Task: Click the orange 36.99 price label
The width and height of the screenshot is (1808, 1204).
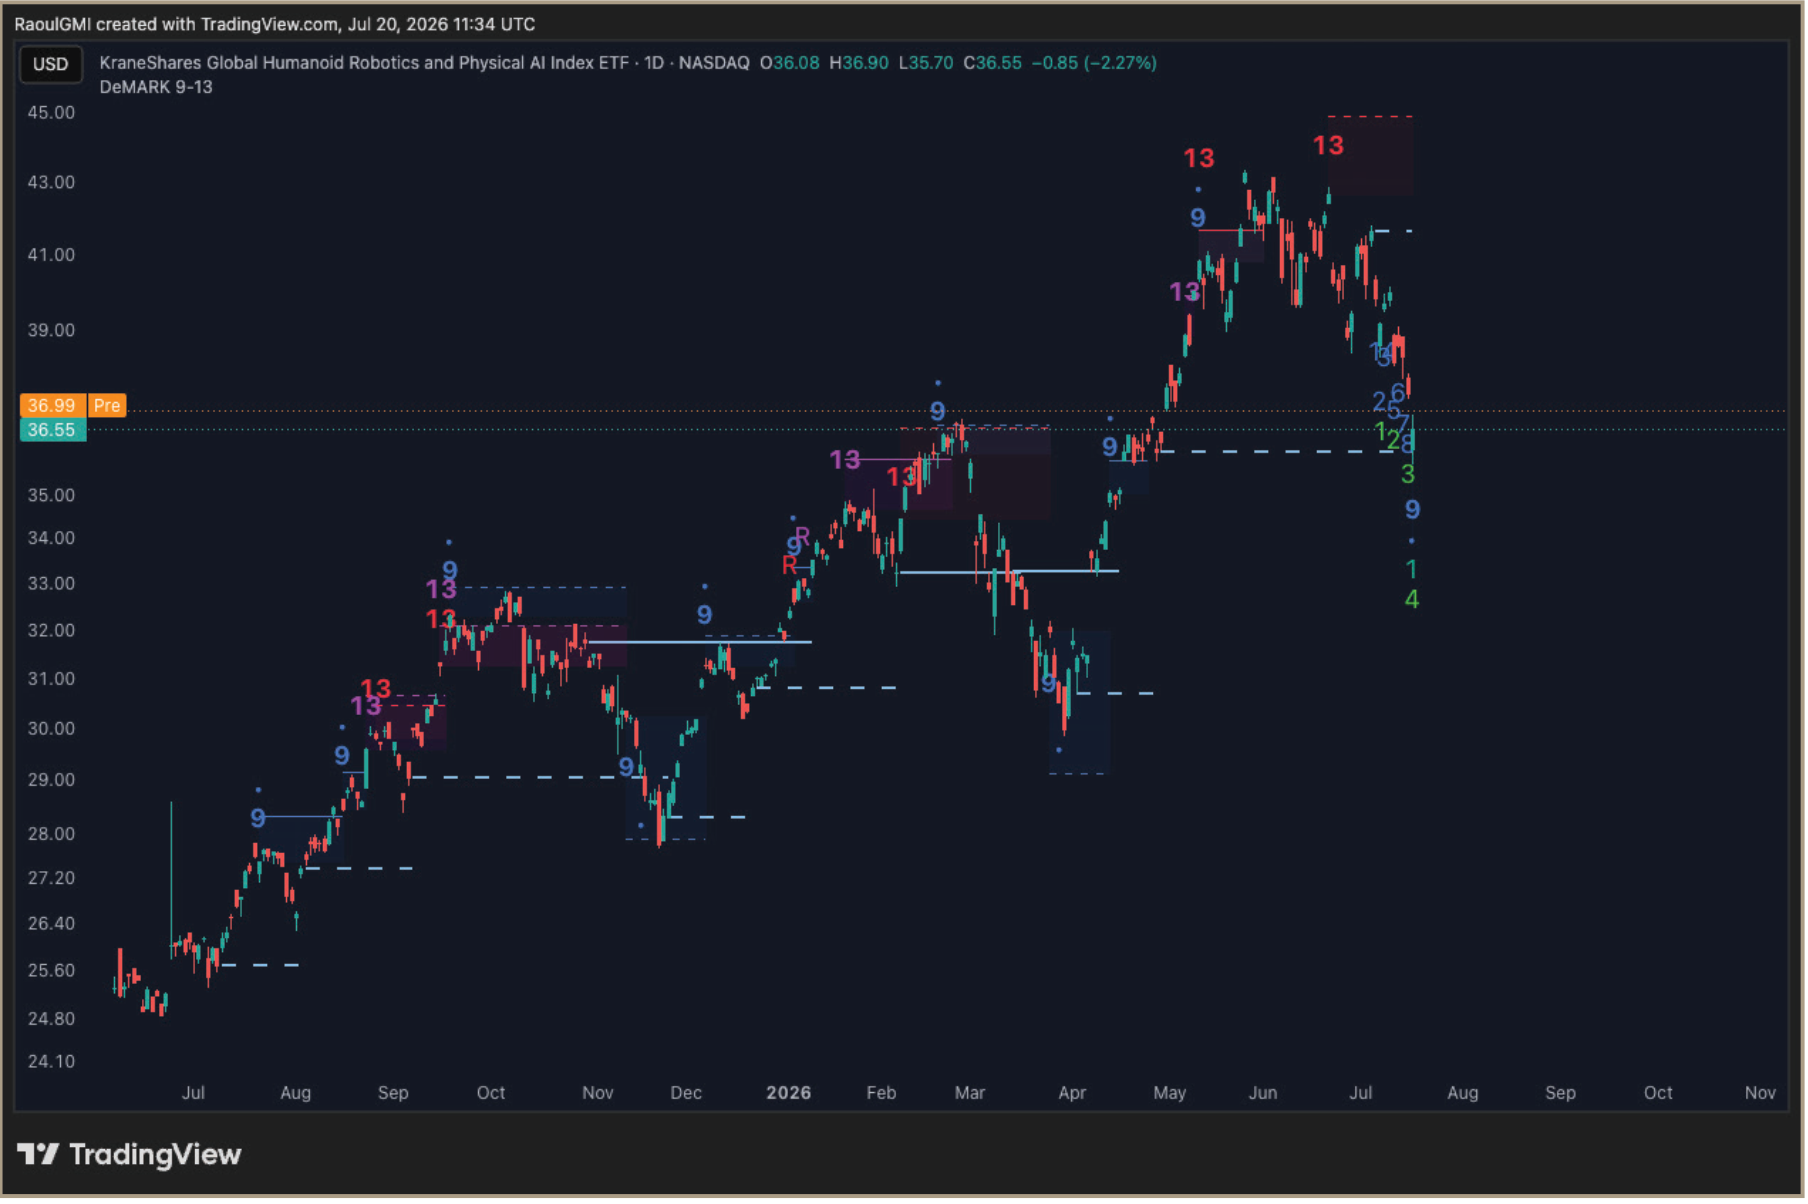Action: click(52, 406)
